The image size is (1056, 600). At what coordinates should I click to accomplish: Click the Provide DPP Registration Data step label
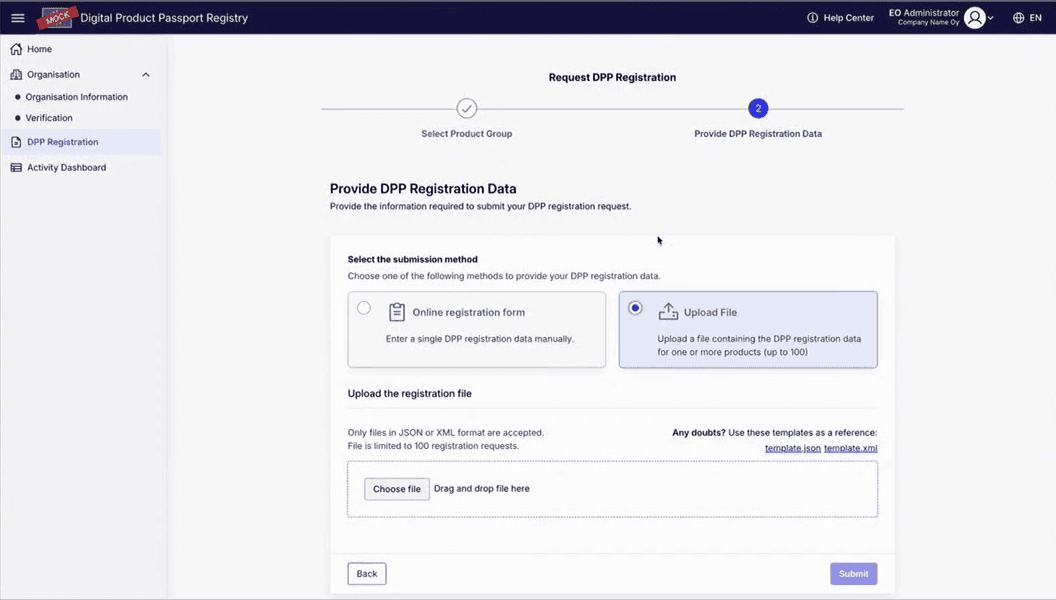[758, 134]
